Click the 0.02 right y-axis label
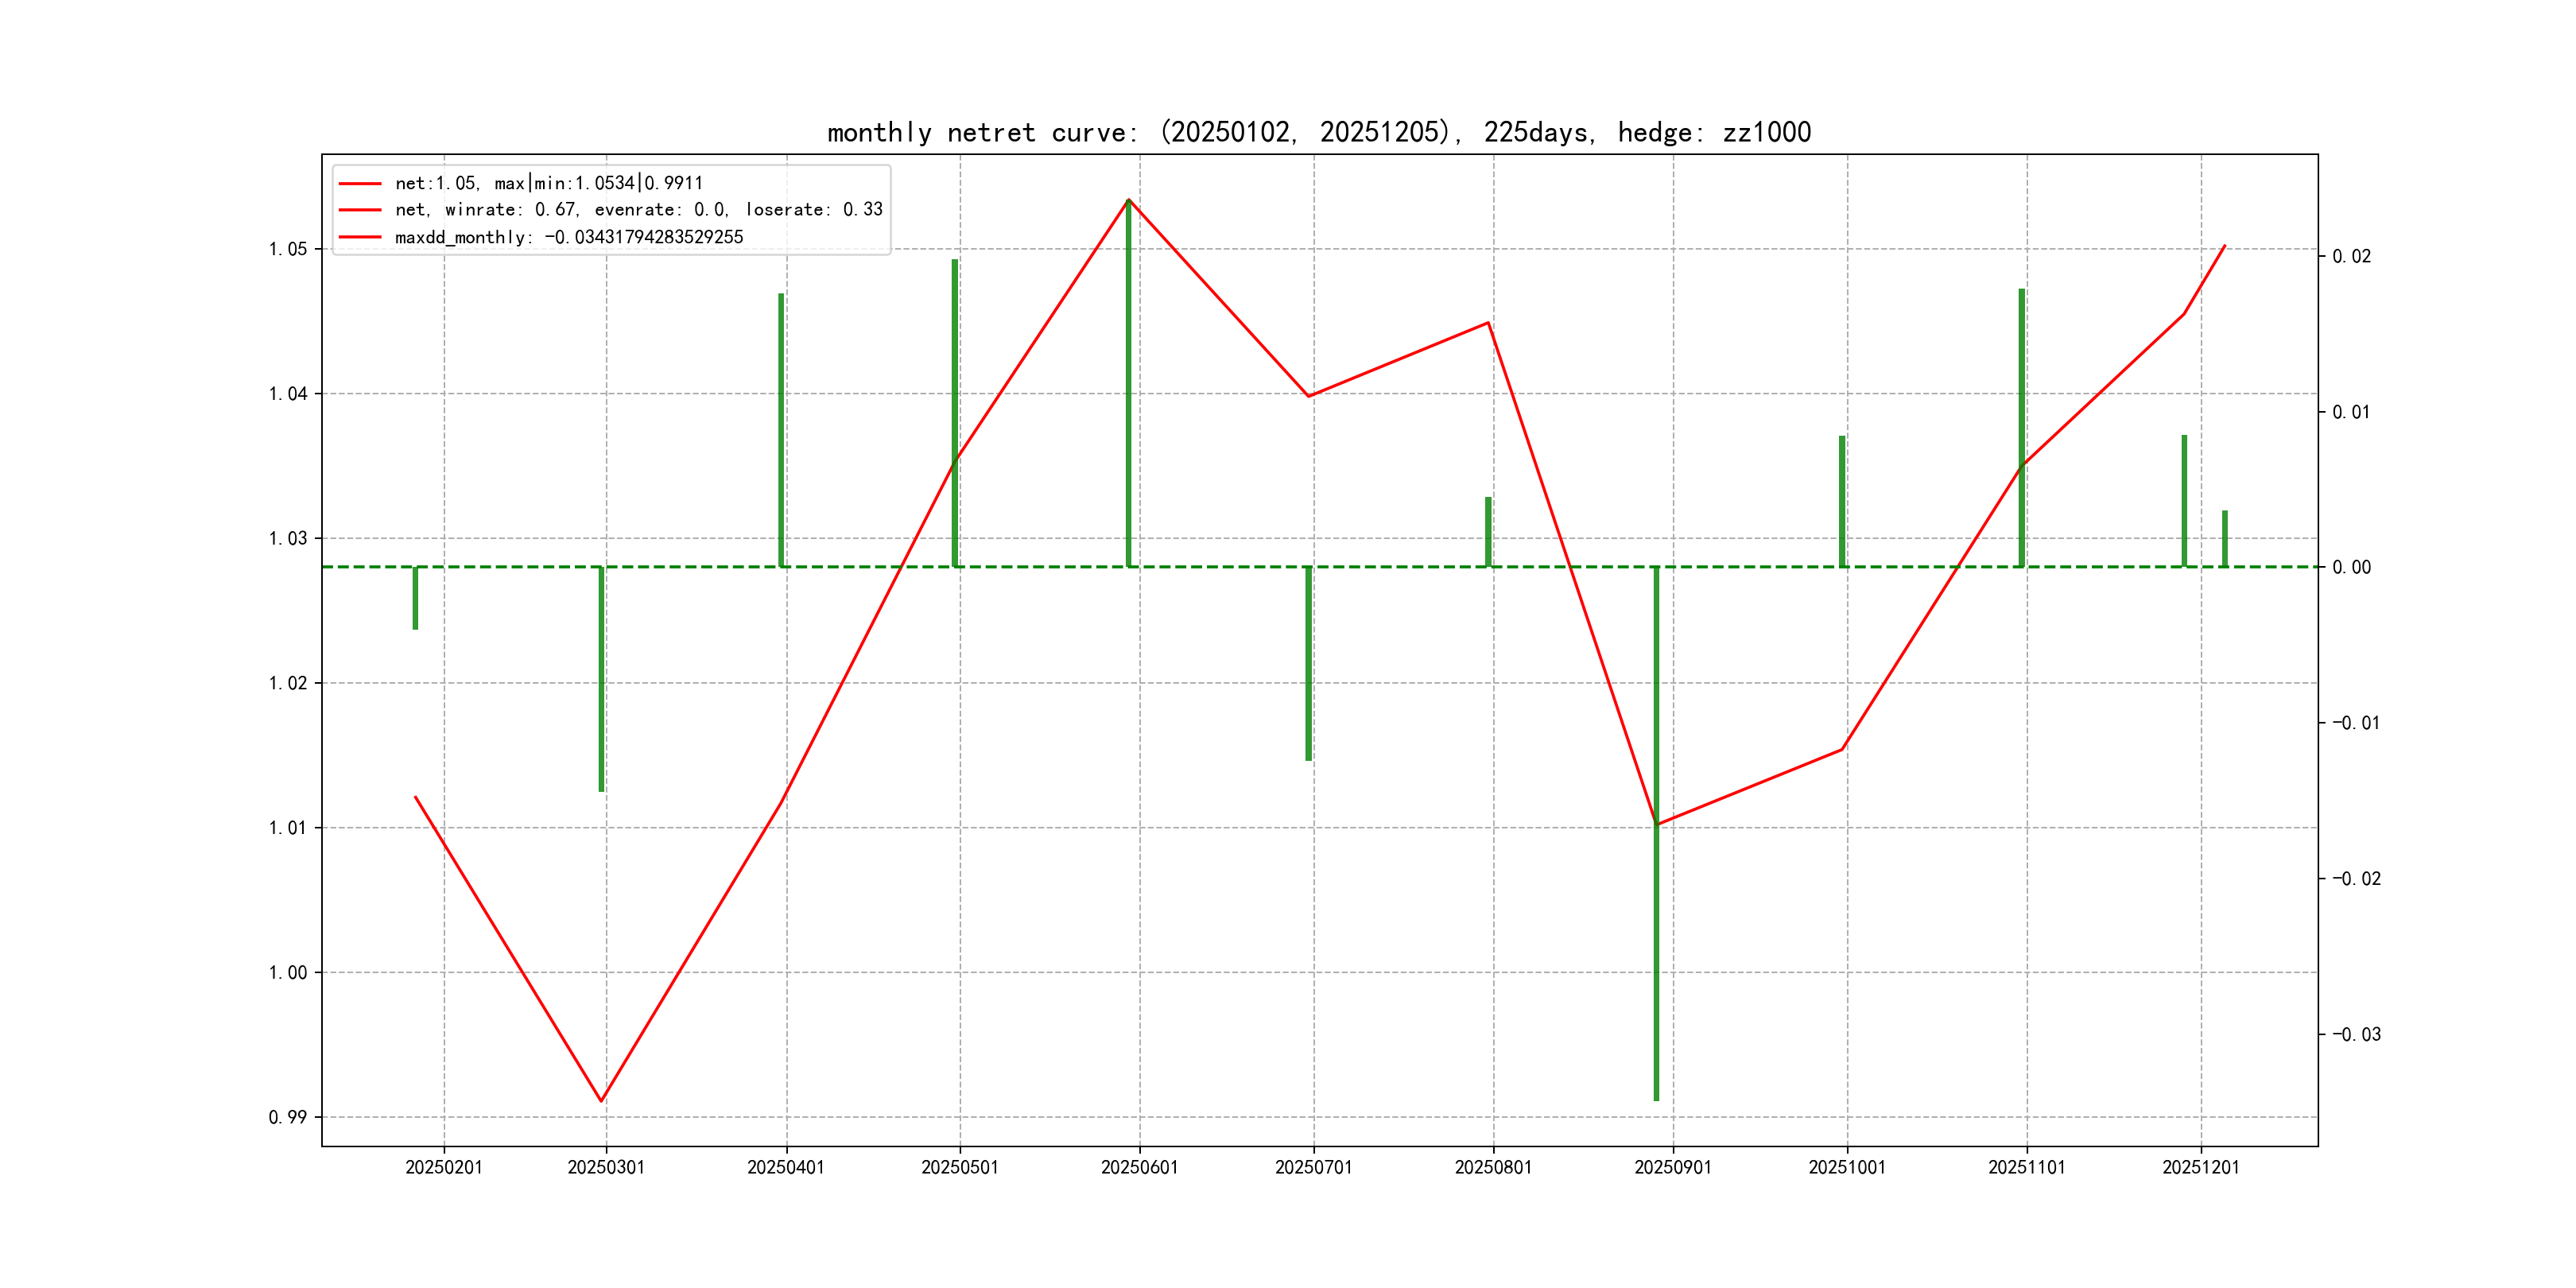The width and height of the screenshot is (2576, 1288). click(2351, 257)
